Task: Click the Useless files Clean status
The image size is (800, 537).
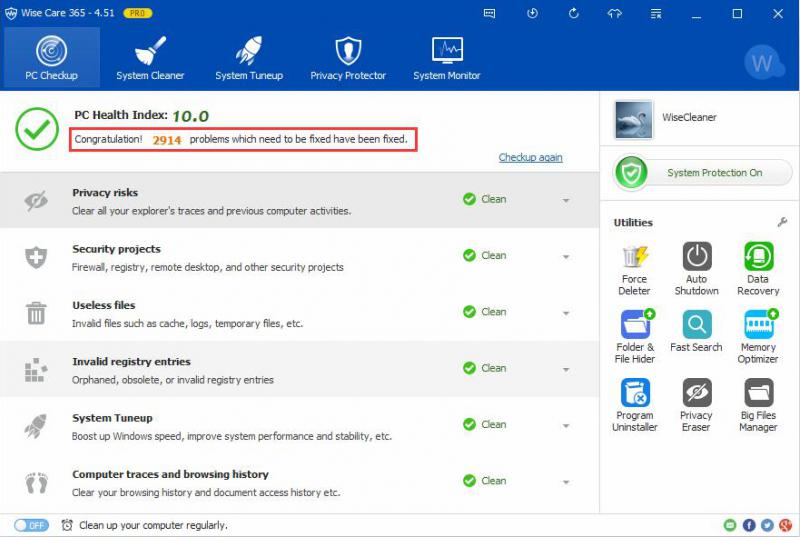Action: tap(485, 312)
